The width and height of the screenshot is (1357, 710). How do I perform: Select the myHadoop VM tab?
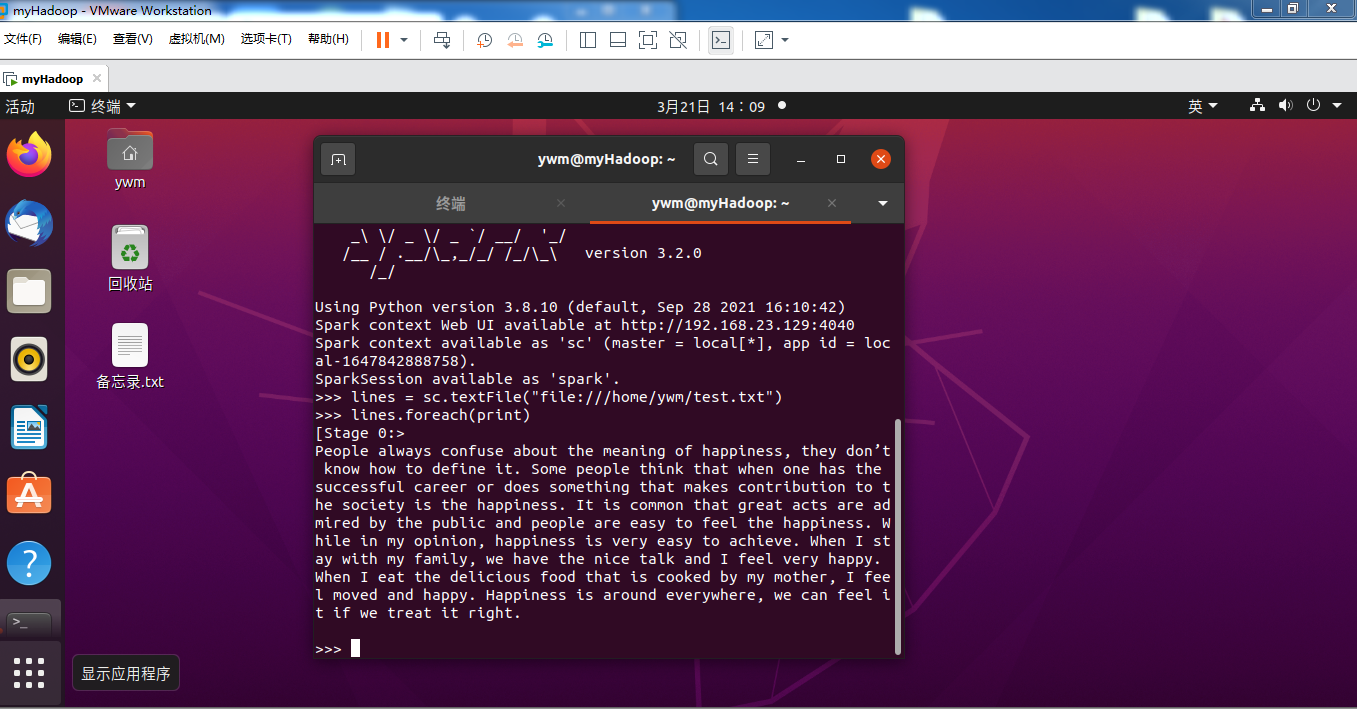click(x=53, y=79)
